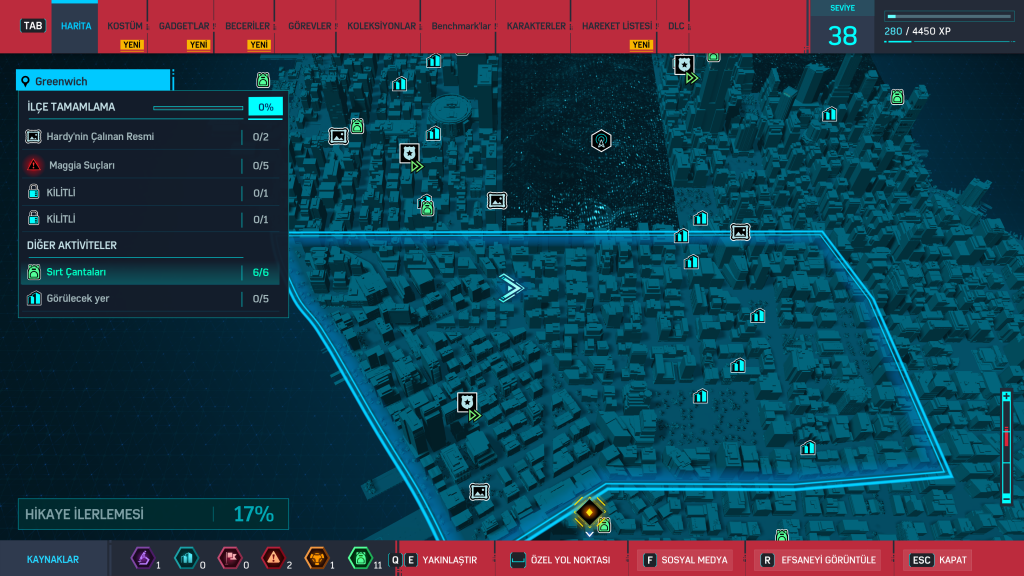1024x576 pixels.
Task: Click the orange challenge token trophy icon
Action: [317, 558]
